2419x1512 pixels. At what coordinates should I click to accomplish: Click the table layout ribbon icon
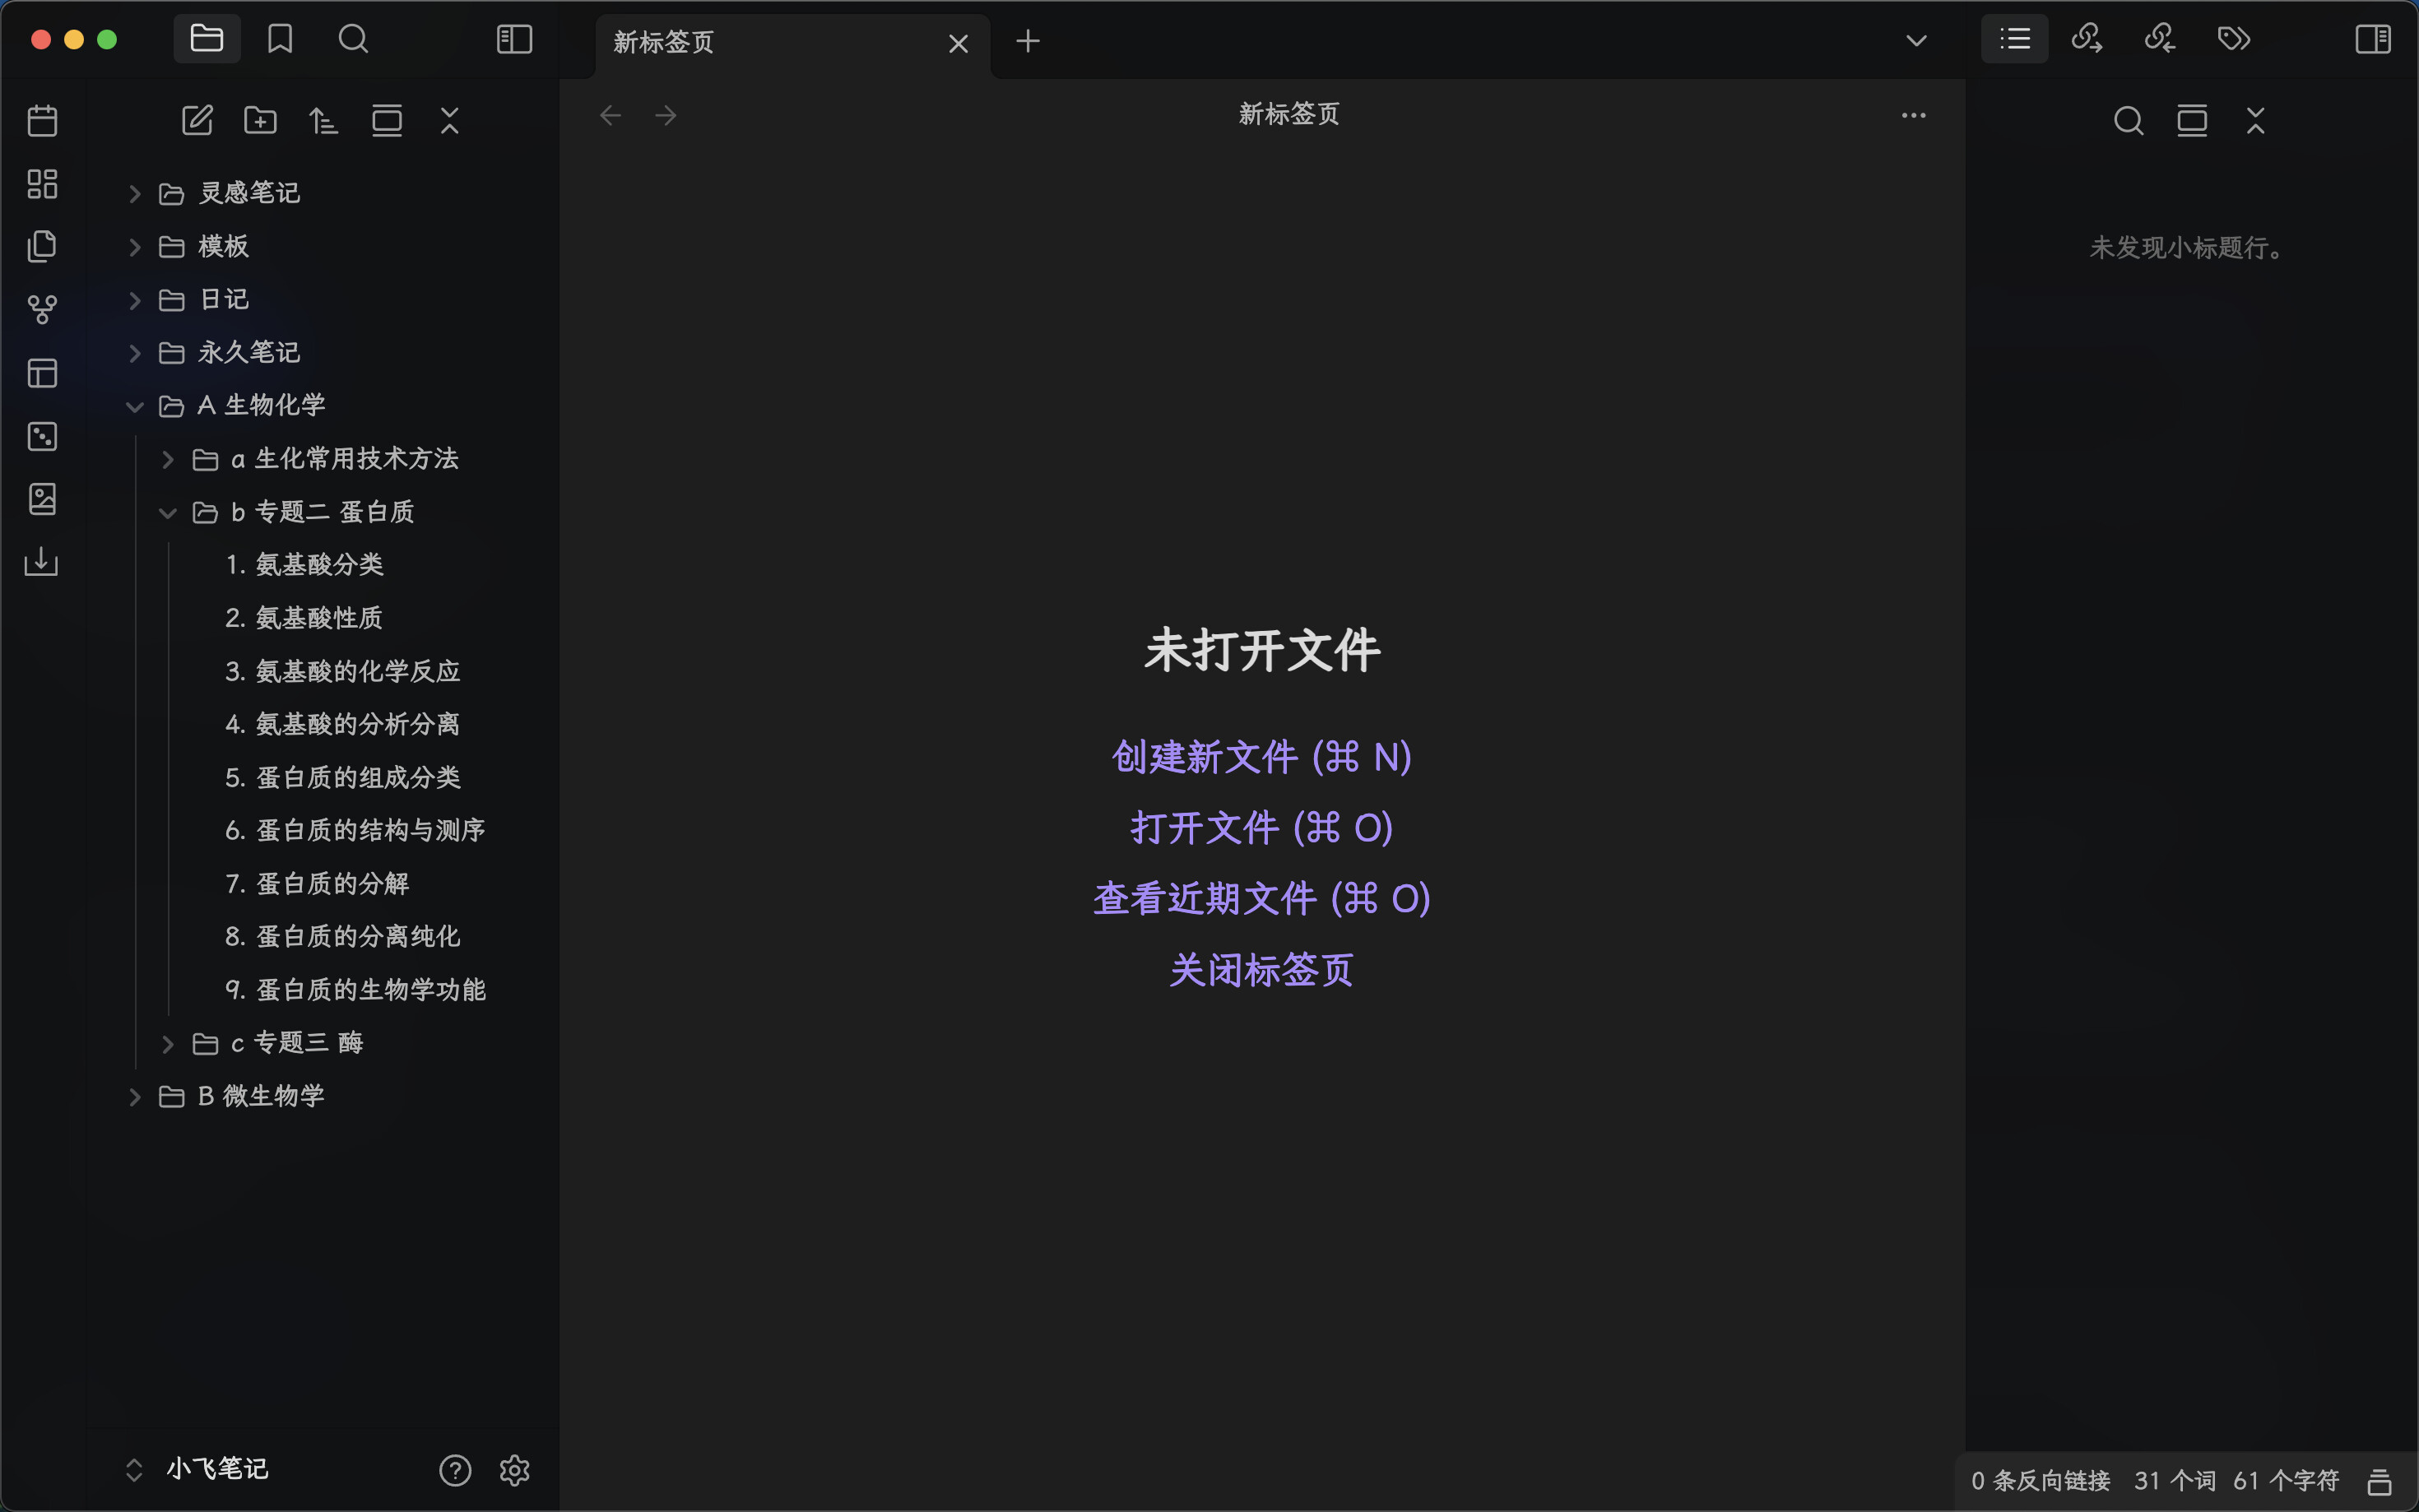tap(42, 373)
